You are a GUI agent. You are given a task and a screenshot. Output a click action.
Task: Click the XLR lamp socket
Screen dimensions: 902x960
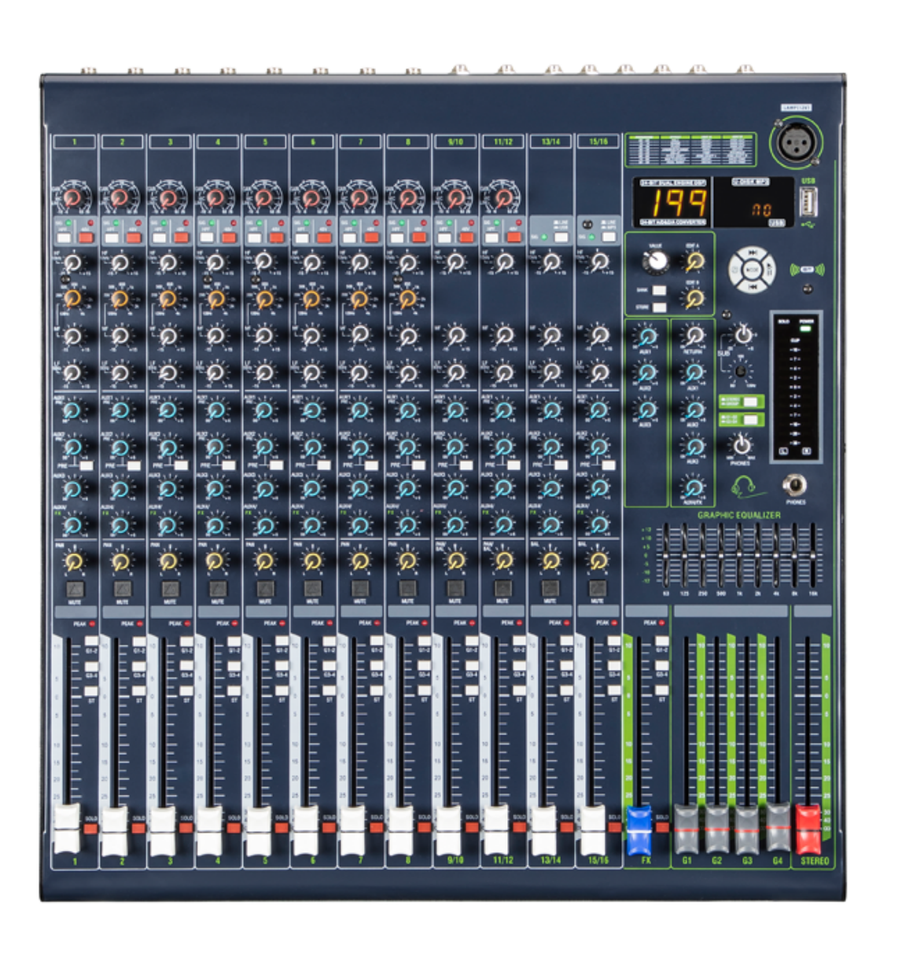click(797, 143)
